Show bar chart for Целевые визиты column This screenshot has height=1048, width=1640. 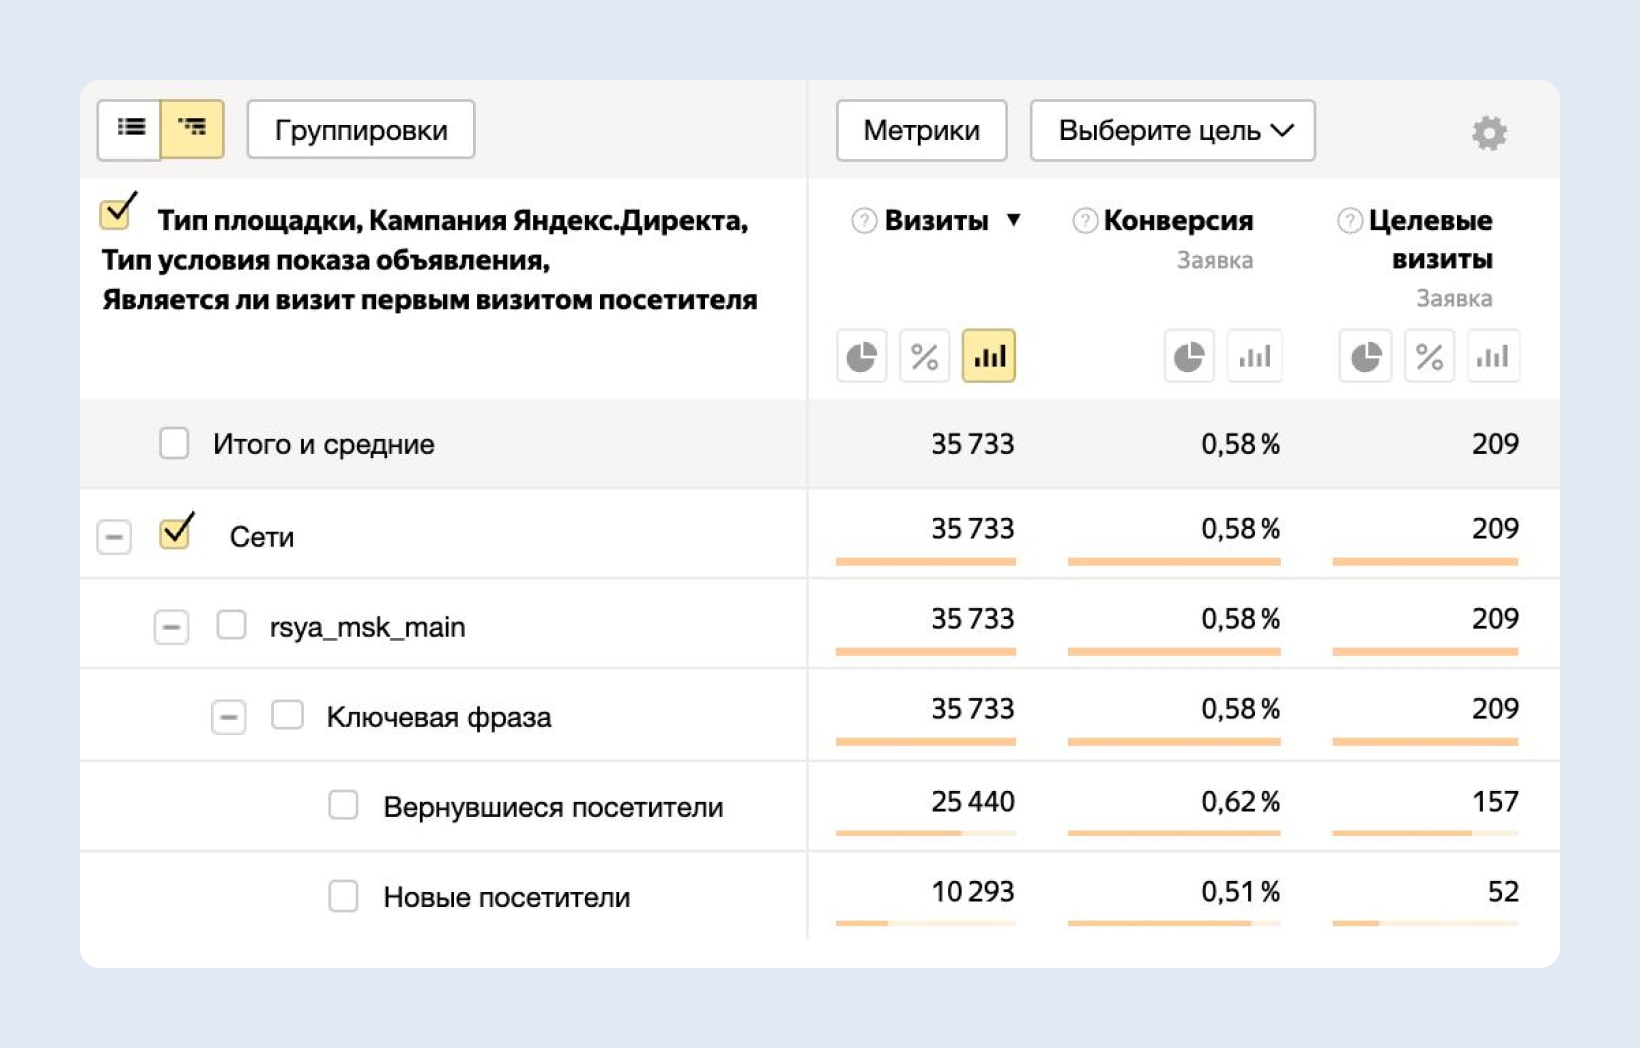[x=1493, y=356]
